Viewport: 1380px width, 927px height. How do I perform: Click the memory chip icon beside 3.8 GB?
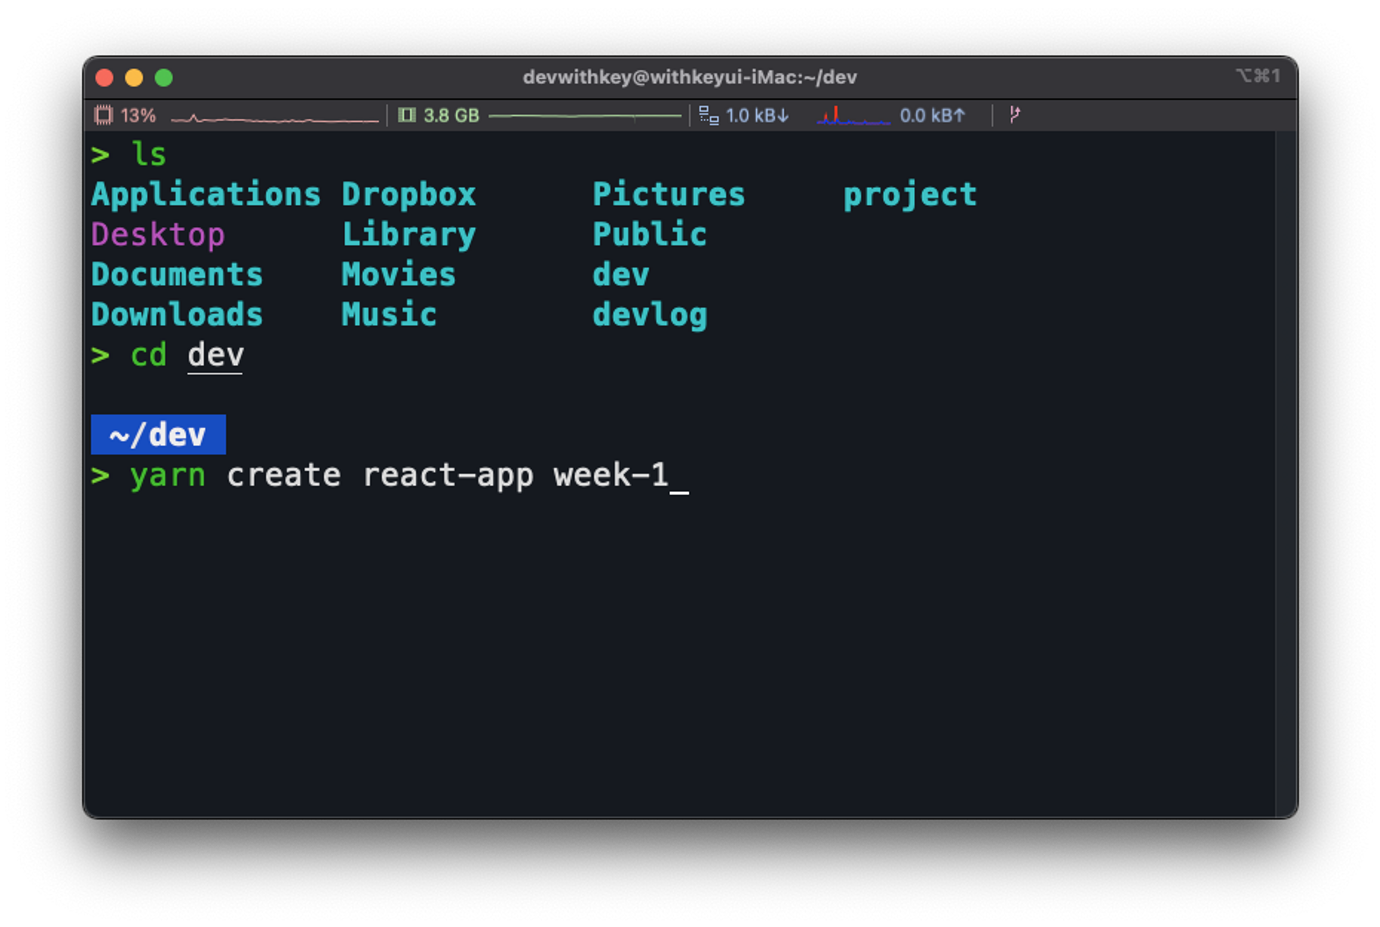coord(406,115)
